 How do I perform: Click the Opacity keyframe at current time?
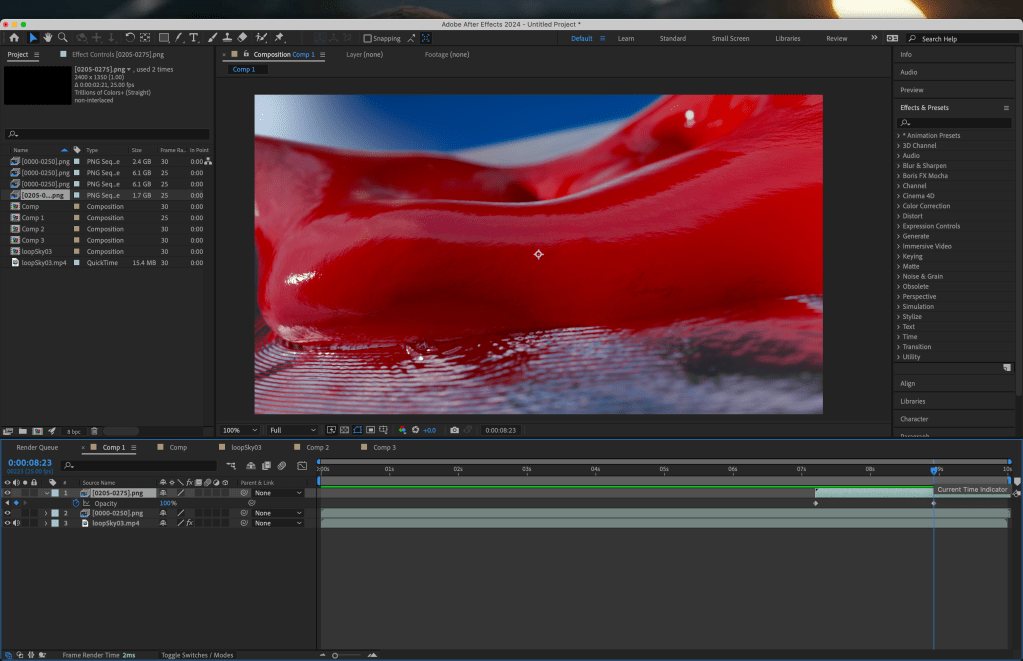(x=934, y=503)
